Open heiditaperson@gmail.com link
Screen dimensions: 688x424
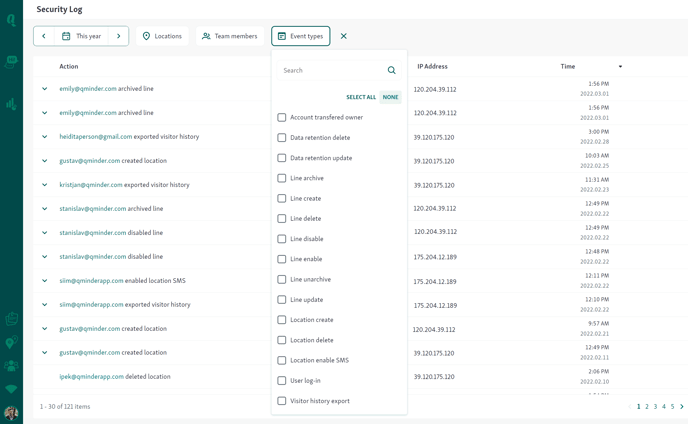(96, 137)
